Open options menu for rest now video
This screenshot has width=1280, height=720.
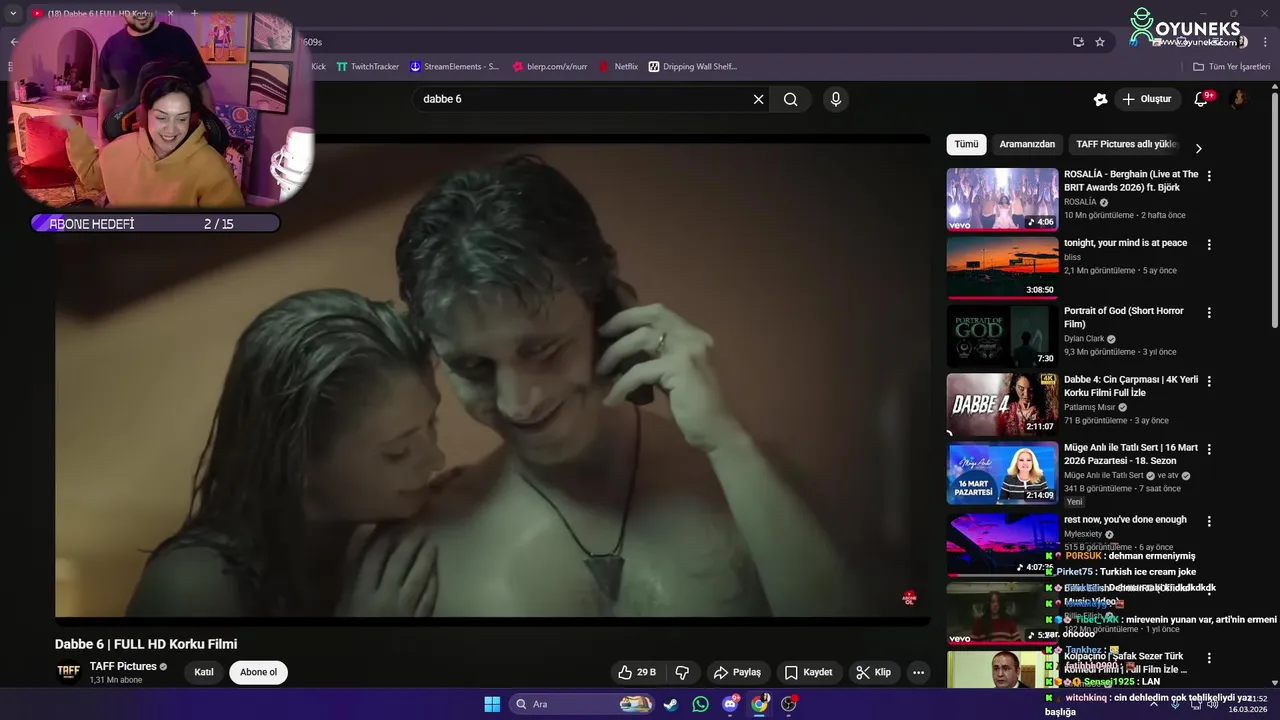1209,521
